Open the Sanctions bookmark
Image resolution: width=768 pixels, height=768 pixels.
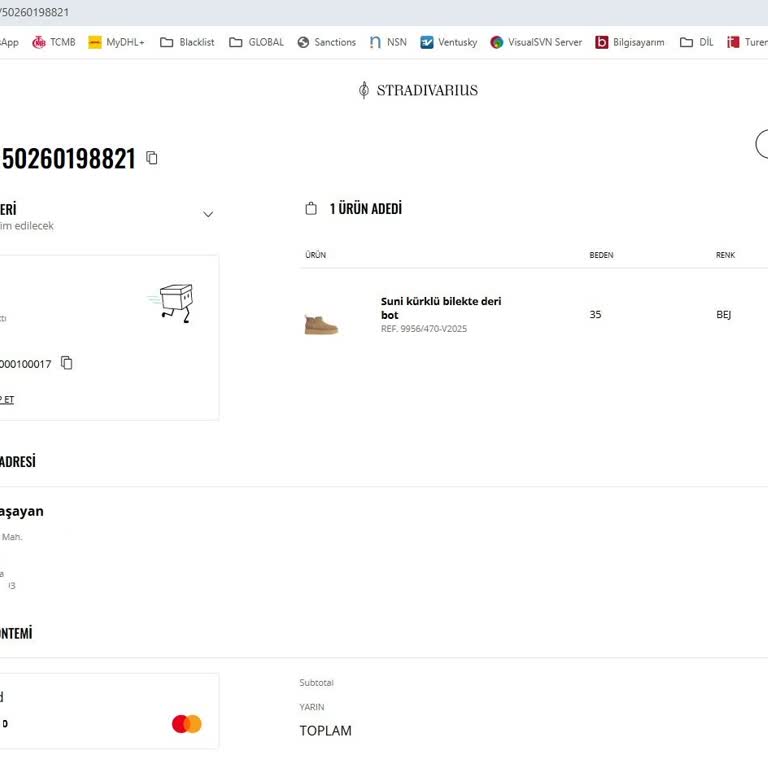327,42
